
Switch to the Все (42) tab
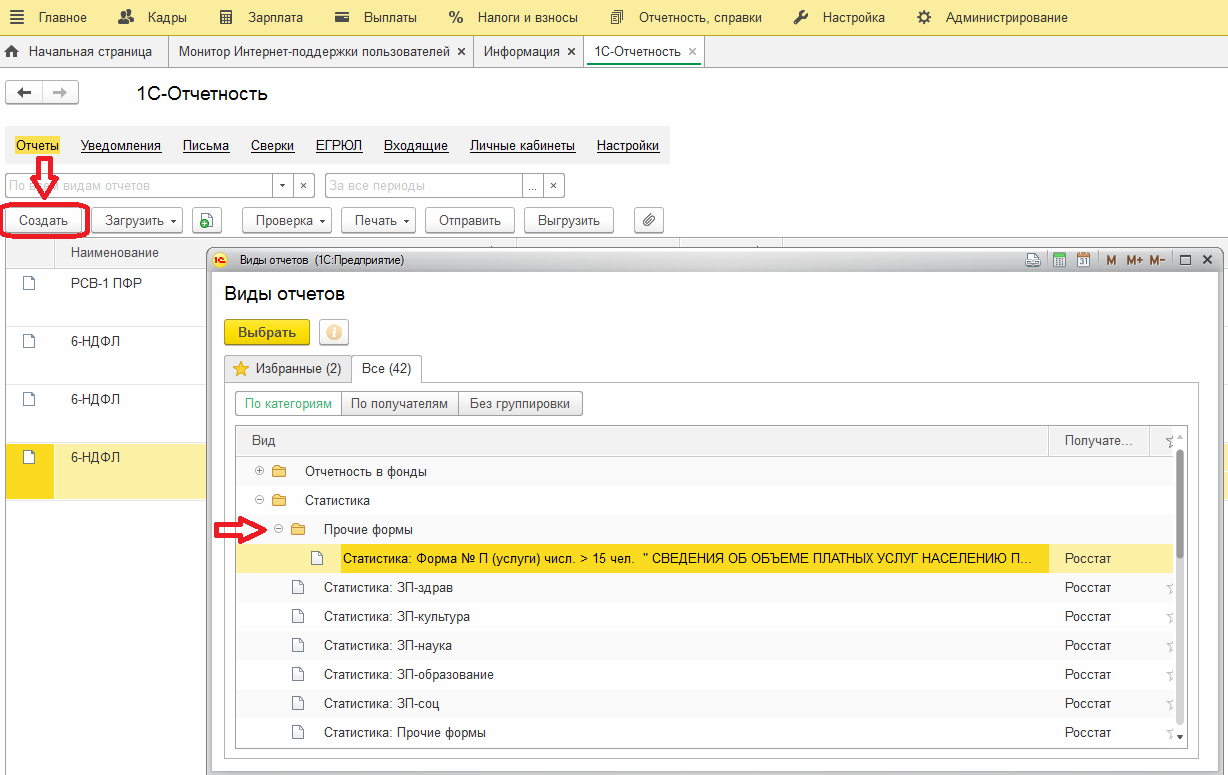coord(387,369)
